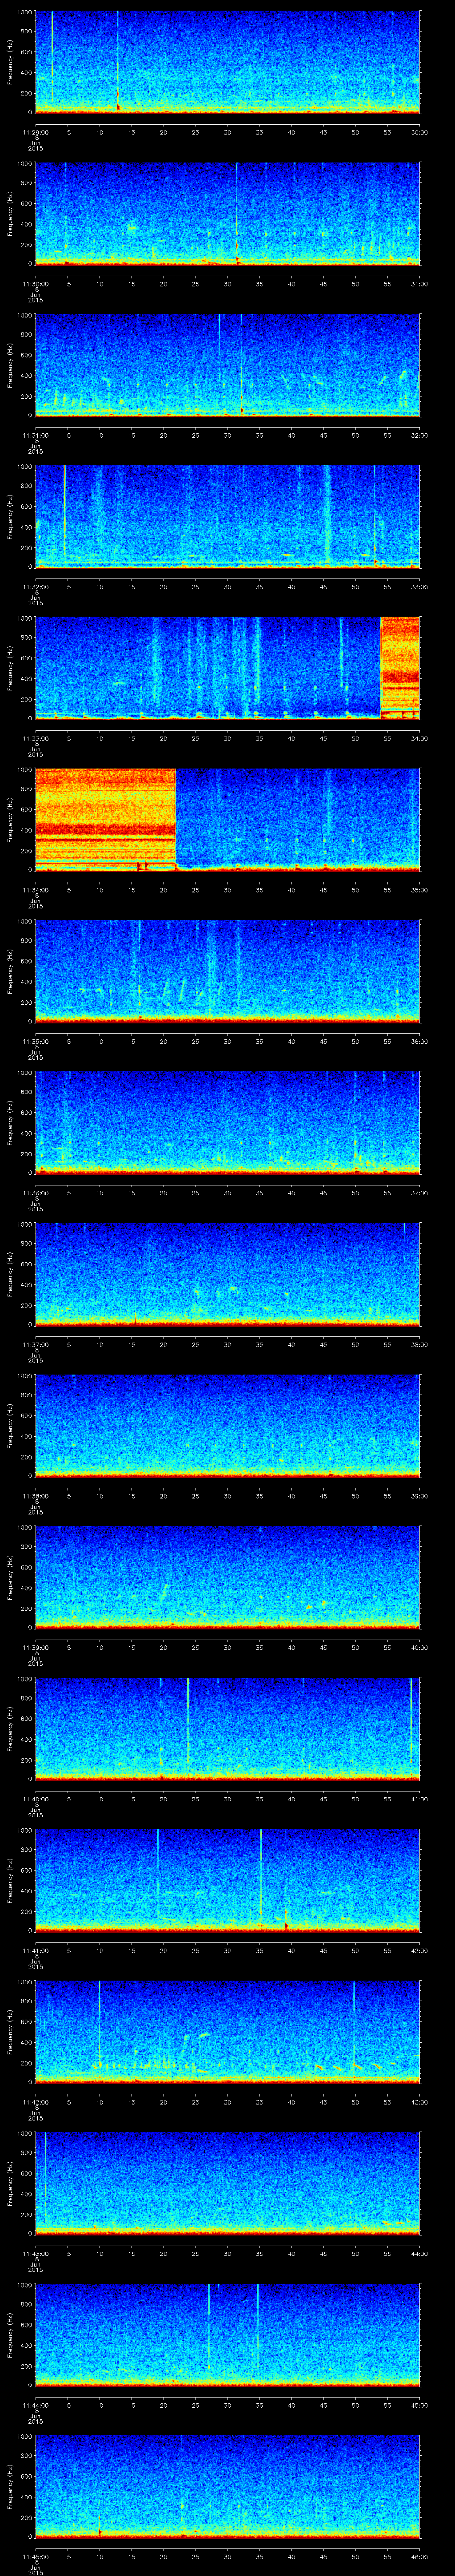Select the spectrogram panel starting at 11:37:00

pos(227,1274)
